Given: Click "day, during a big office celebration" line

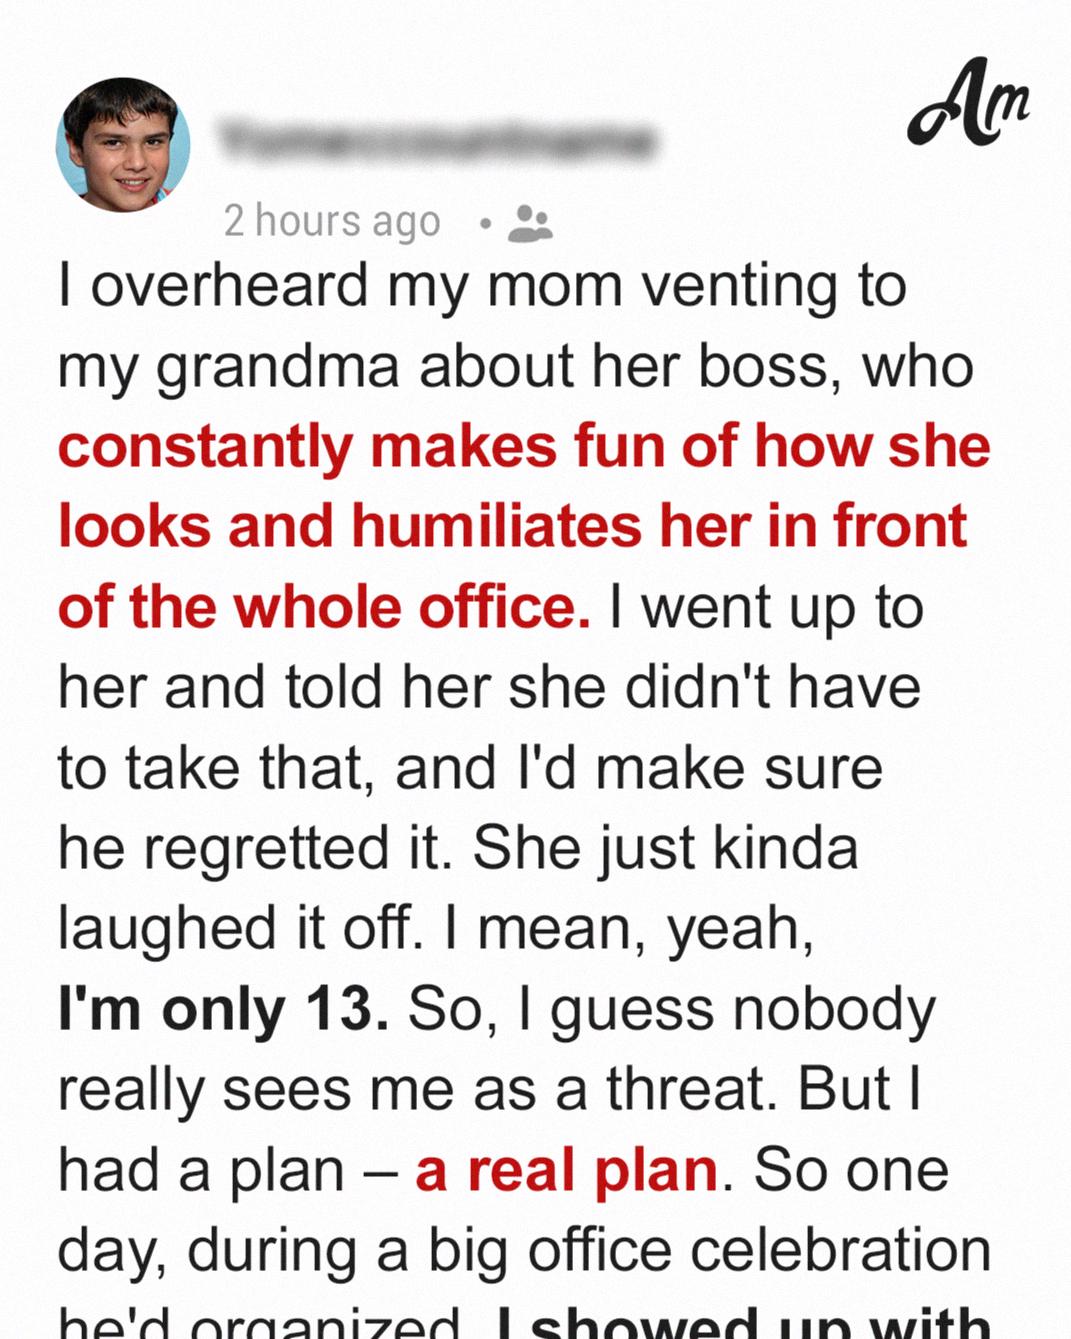Looking at the screenshot, I should tap(524, 1251).
